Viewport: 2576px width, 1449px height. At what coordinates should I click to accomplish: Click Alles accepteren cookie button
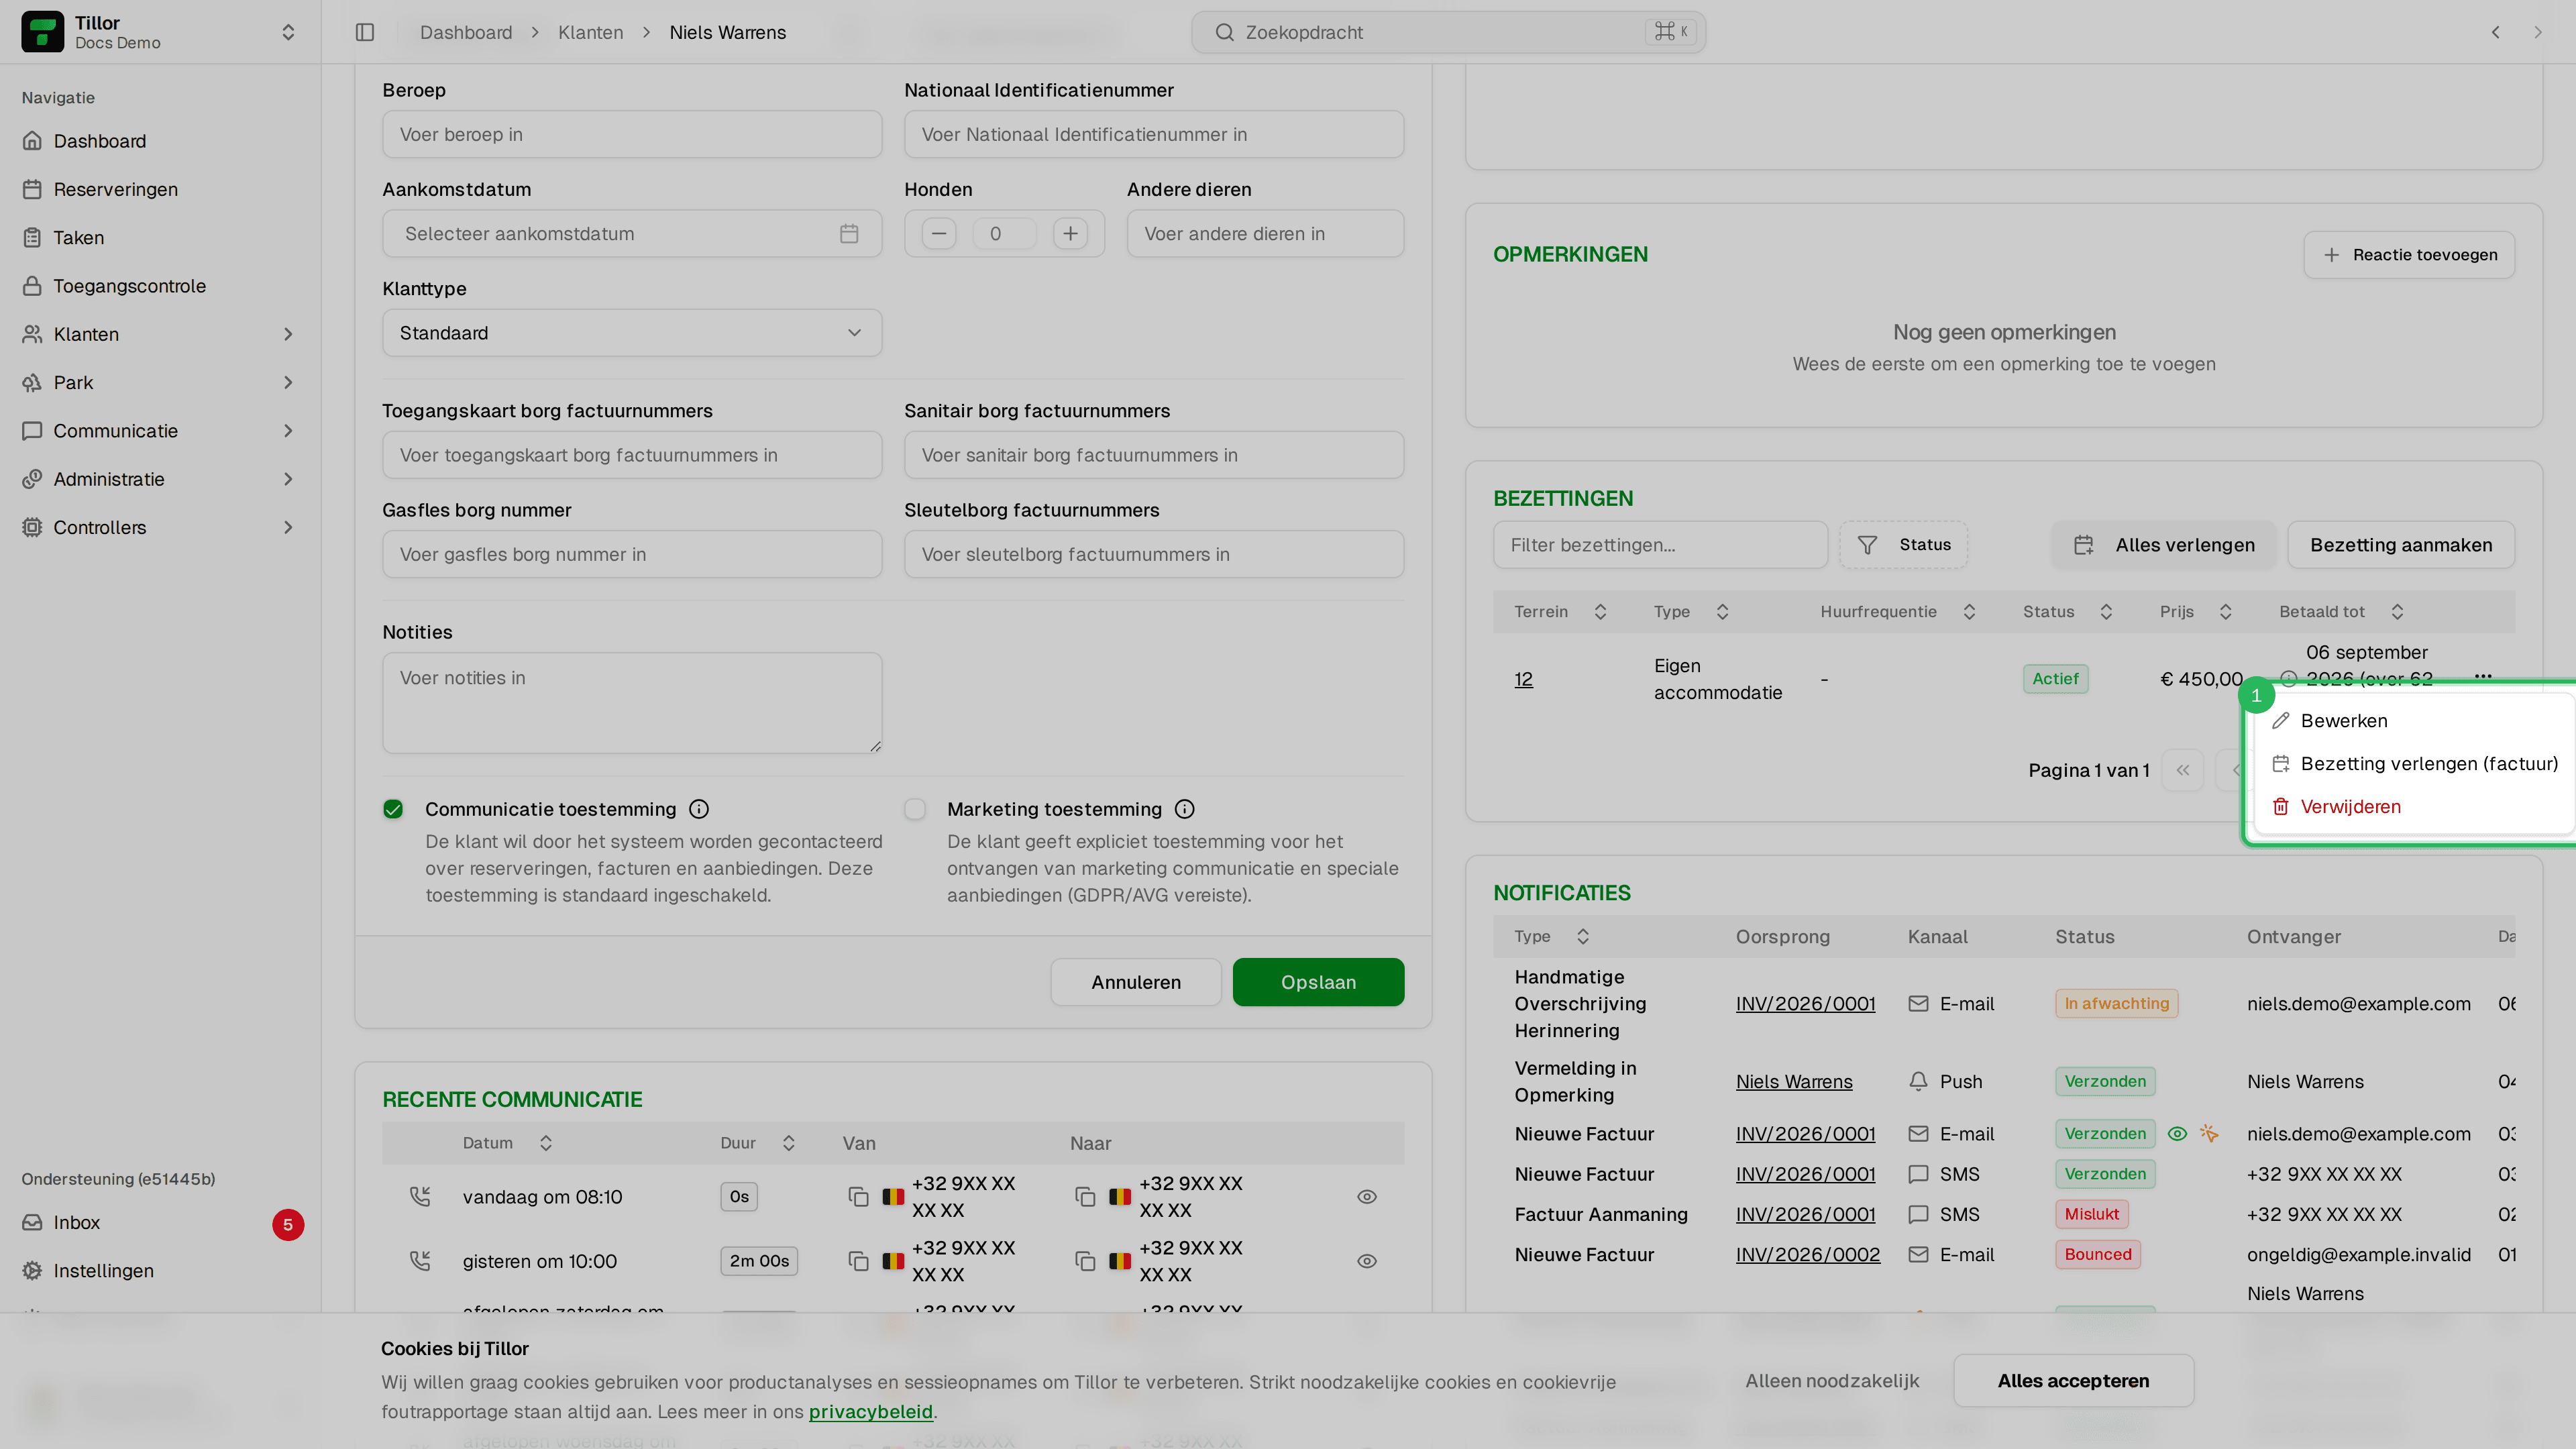pyautogui.click(x=2073, y=1381)
